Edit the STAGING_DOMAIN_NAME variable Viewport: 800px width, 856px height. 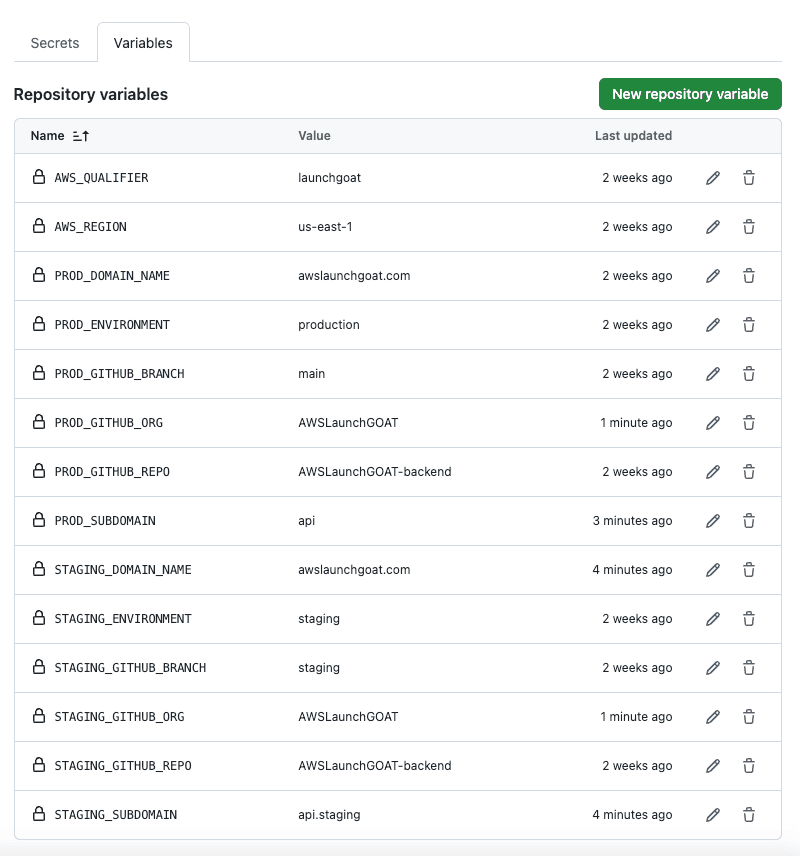click(x=713, y=570)
